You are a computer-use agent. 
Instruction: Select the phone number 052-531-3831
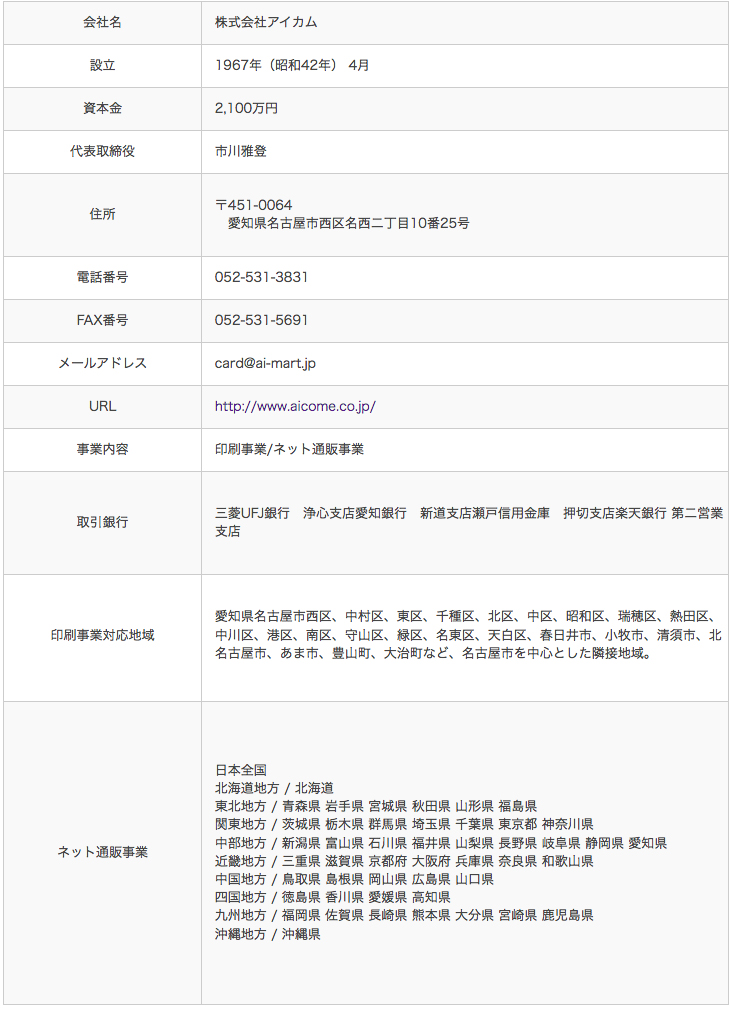[x=261, y=278]
